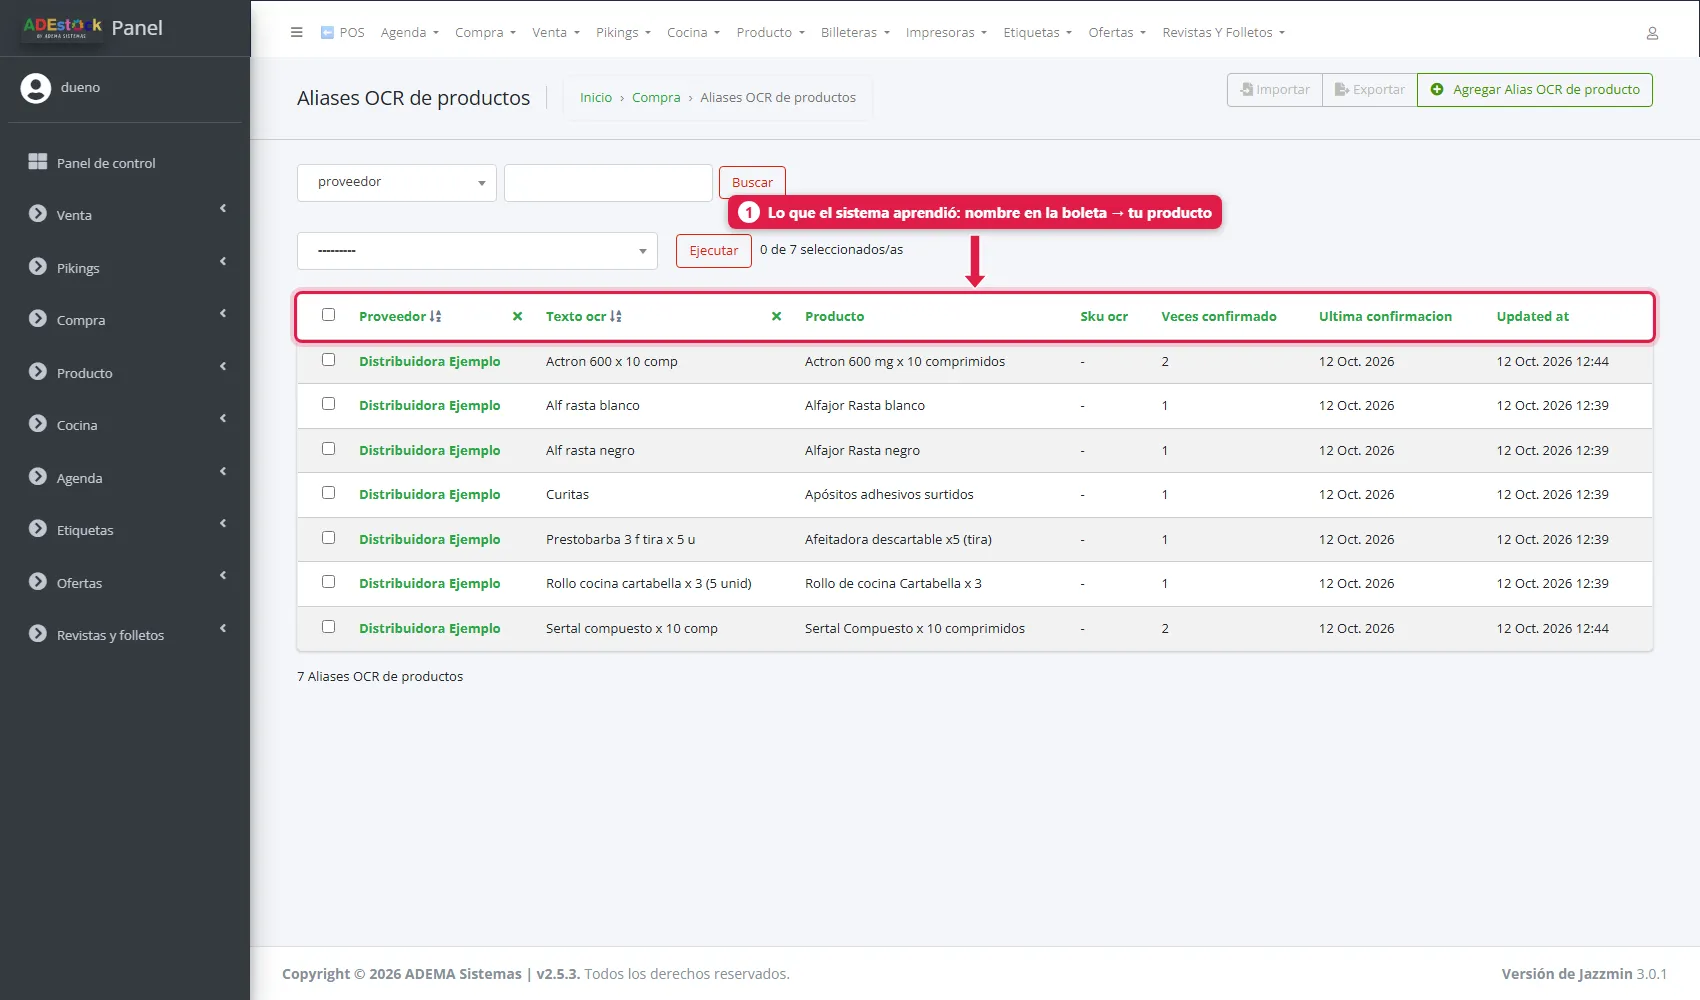Click the dueno user avatar icon

click(36, 88)
